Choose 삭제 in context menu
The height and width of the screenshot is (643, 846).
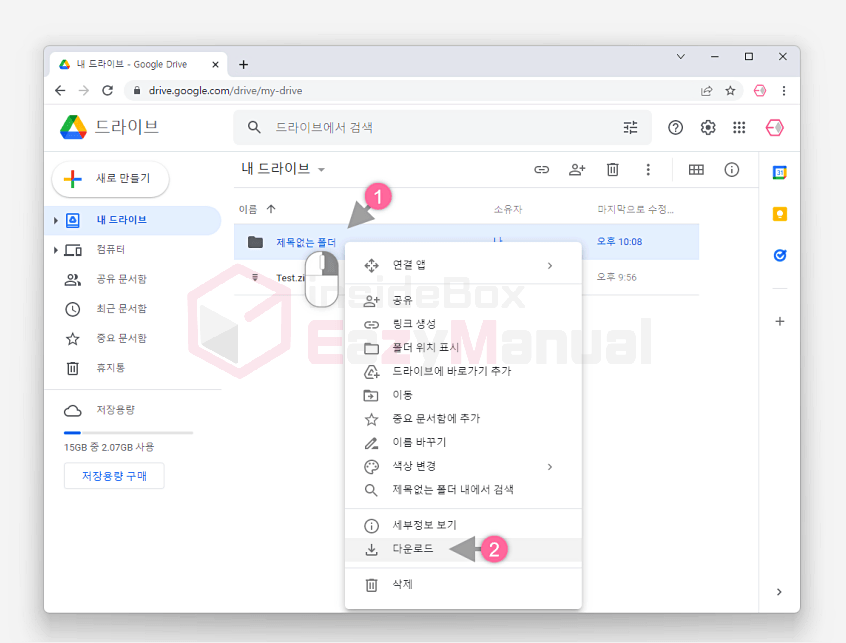(463, 585)
